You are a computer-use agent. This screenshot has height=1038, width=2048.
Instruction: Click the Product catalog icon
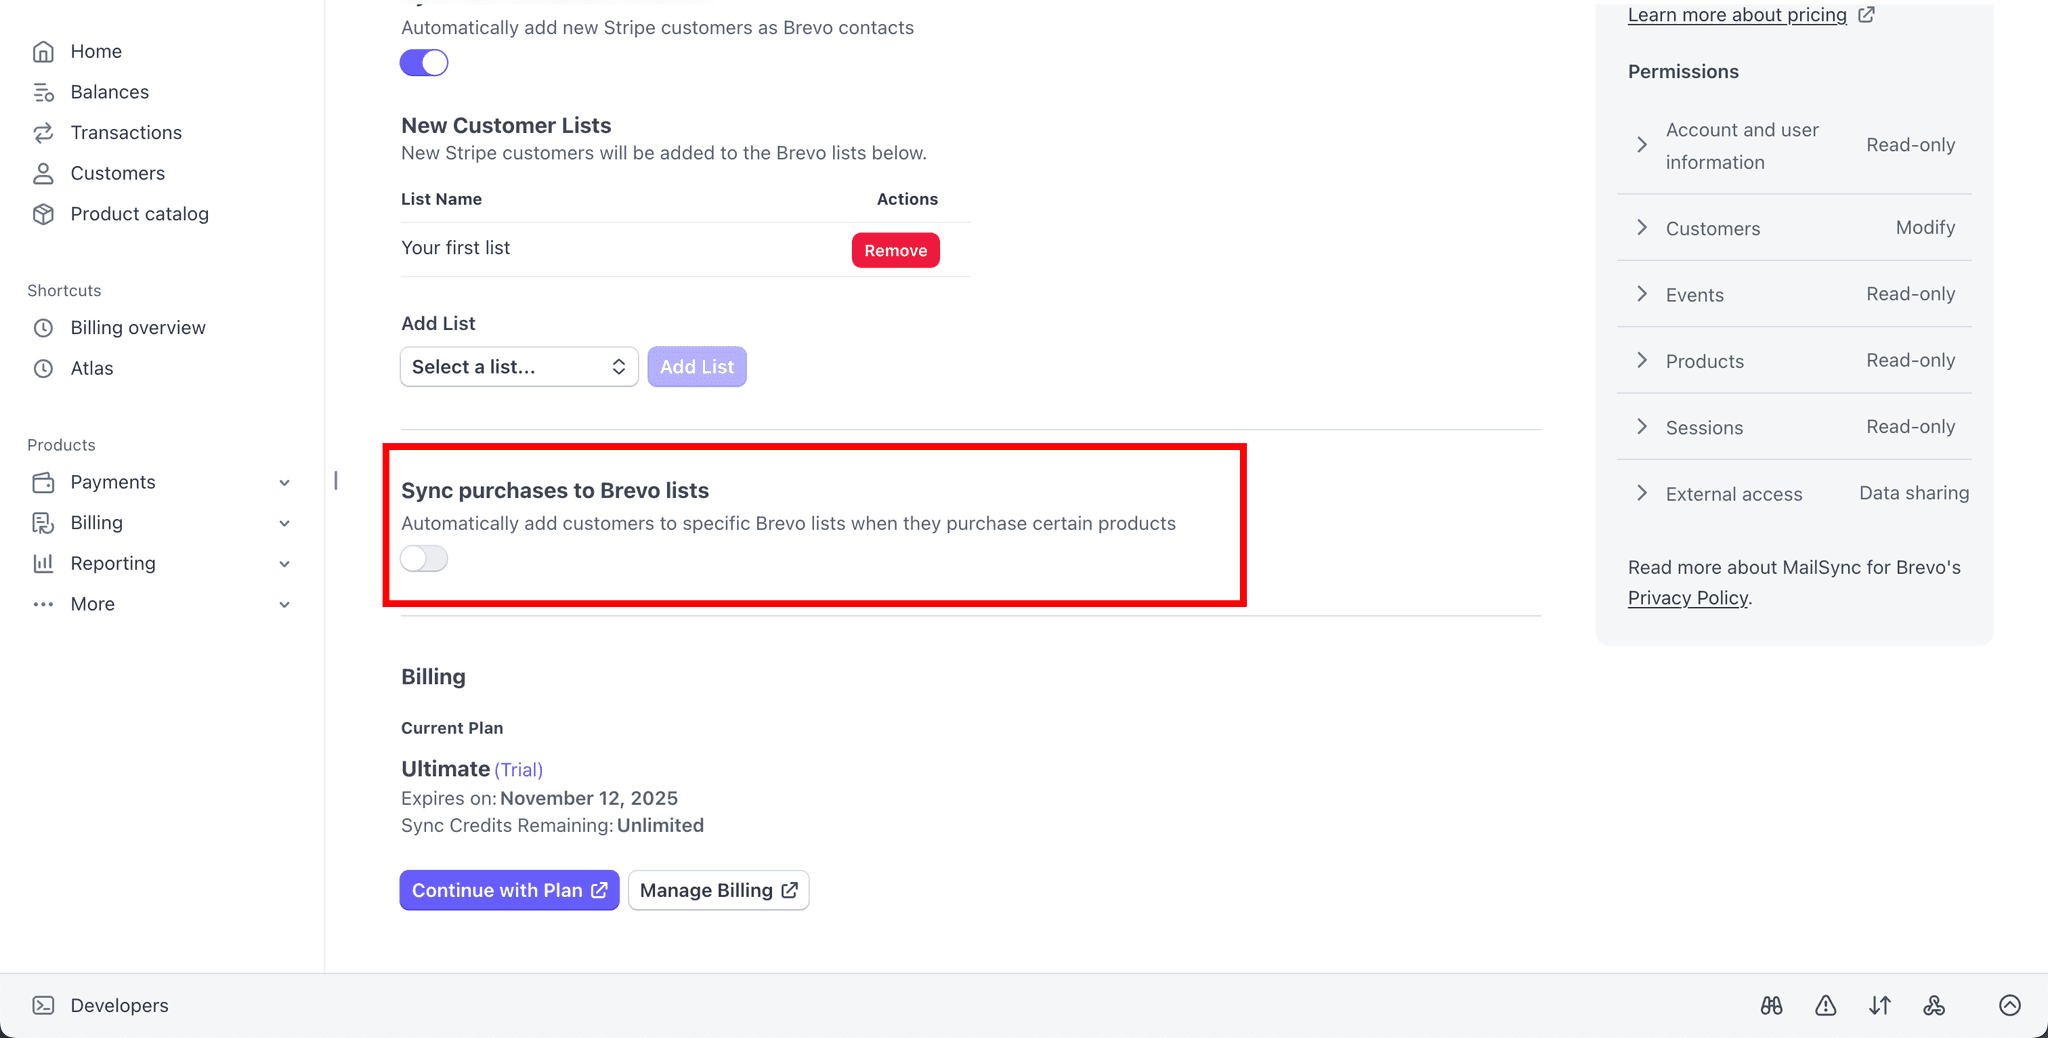44,213
